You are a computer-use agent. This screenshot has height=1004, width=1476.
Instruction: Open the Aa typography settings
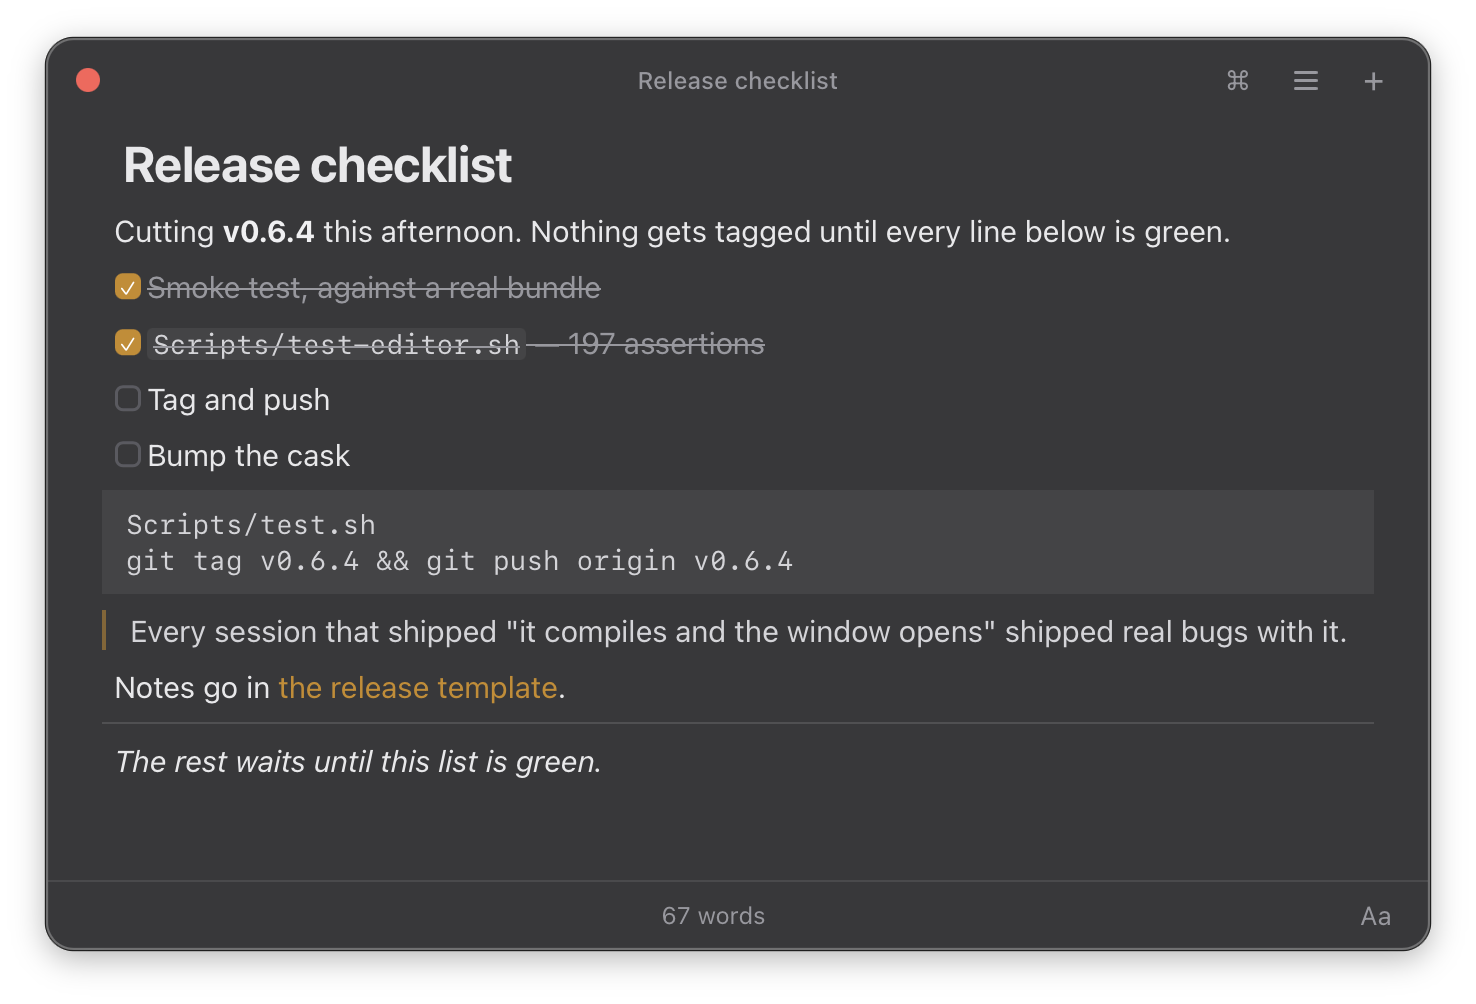(1376, 916)
